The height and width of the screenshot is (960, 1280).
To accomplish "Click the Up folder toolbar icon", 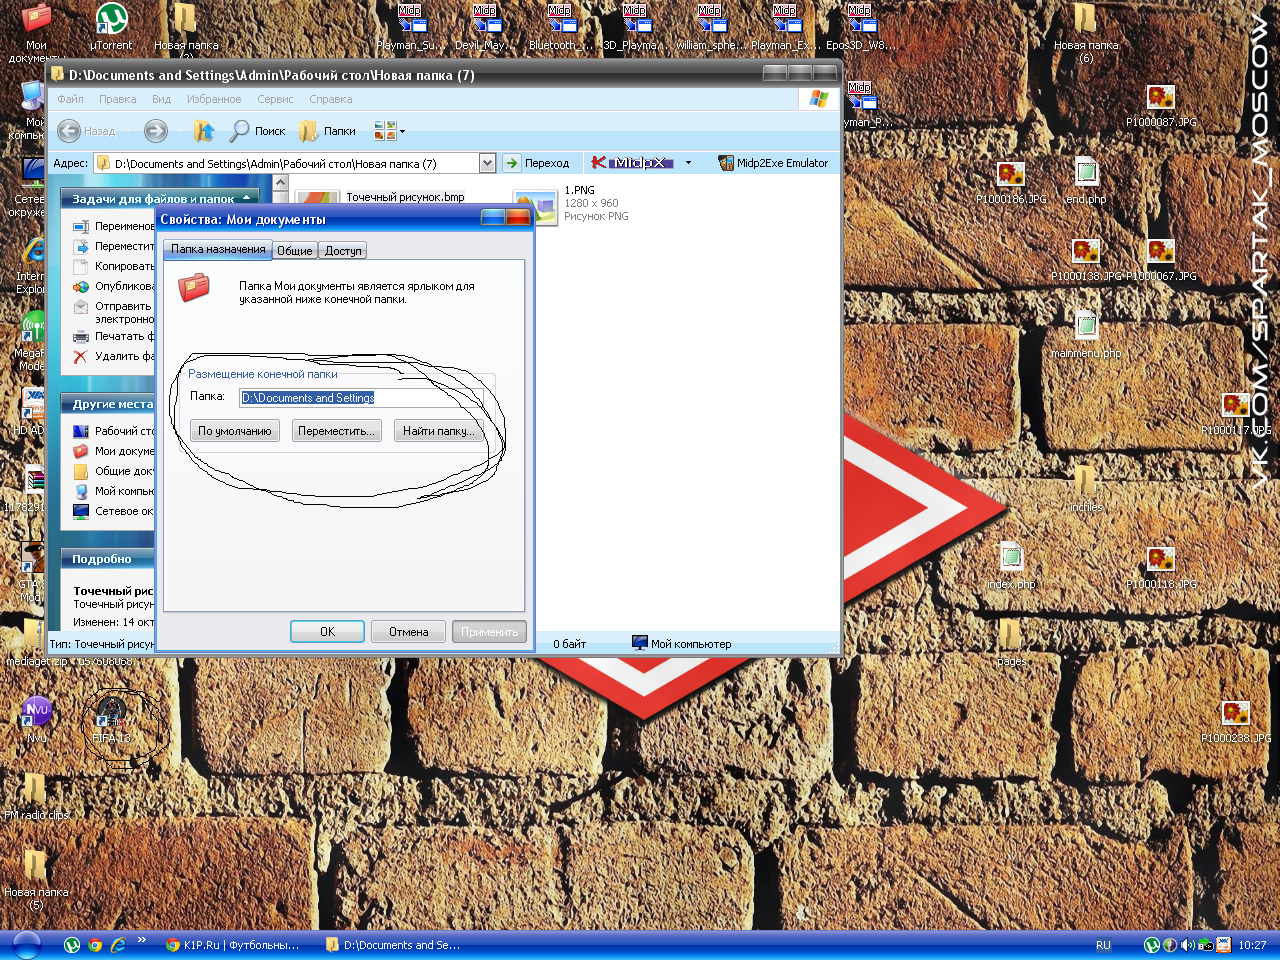I will (x=203, y=131).
